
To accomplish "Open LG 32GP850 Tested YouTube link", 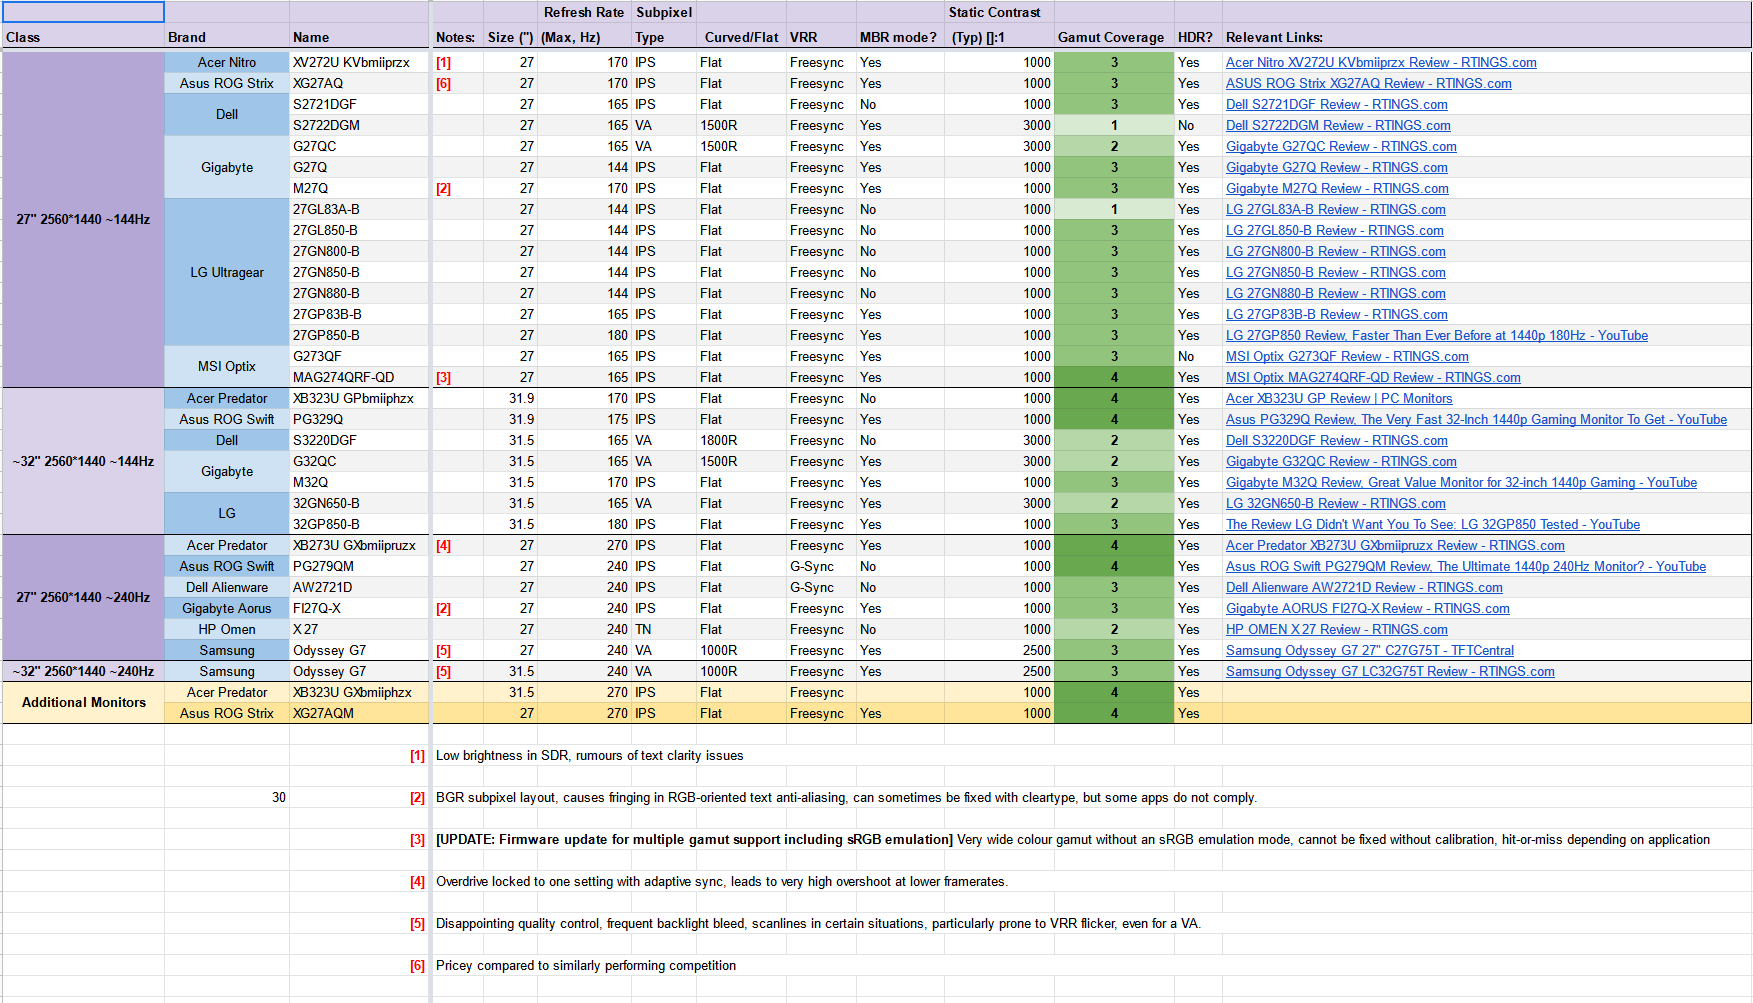I will click(x=1433, y=524).
